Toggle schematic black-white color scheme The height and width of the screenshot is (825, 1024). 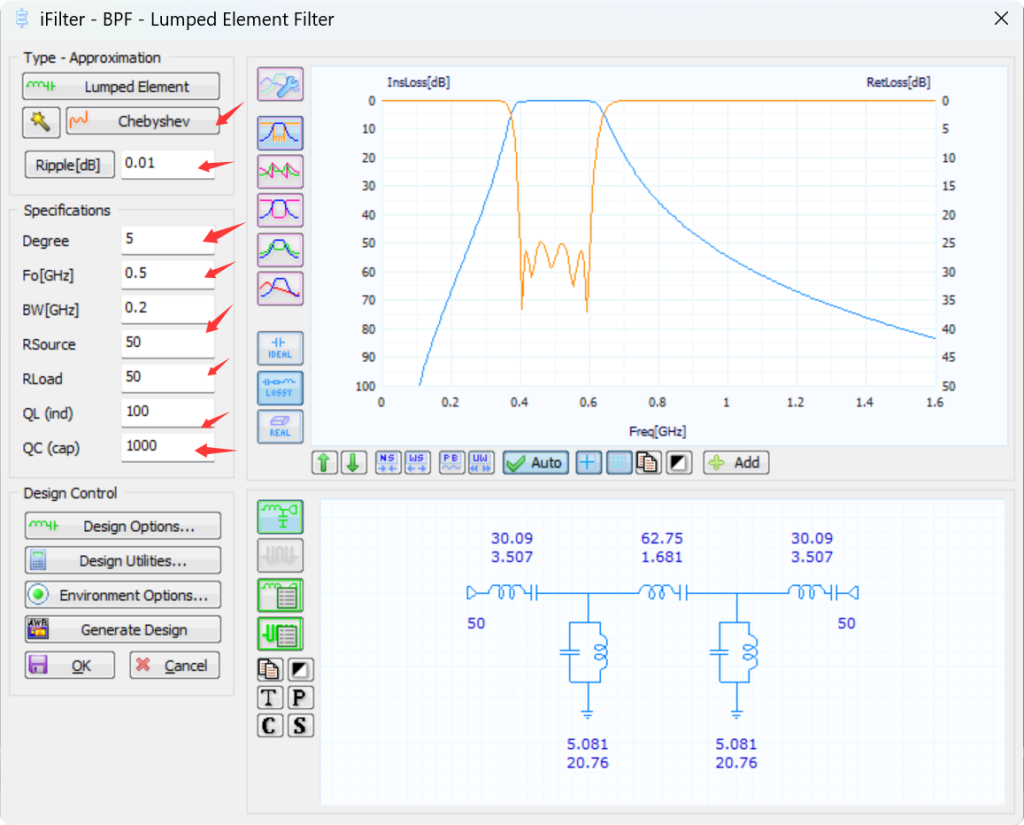300,670
